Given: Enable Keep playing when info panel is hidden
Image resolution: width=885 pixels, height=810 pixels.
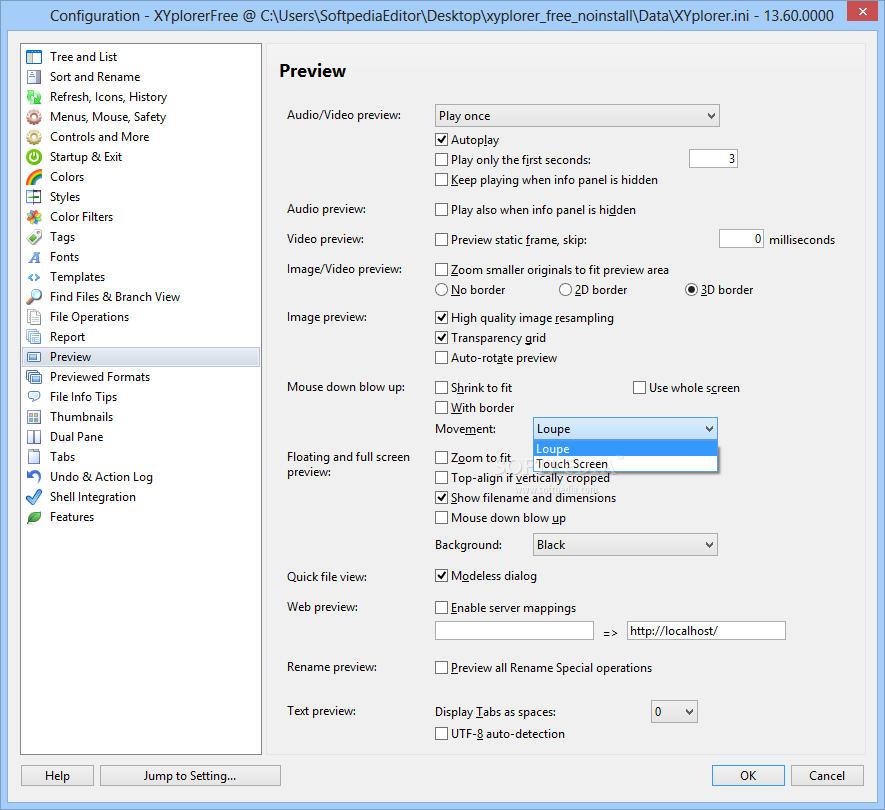Looking at the screenshot, I should pyautogui.click(x=441, y=179).
